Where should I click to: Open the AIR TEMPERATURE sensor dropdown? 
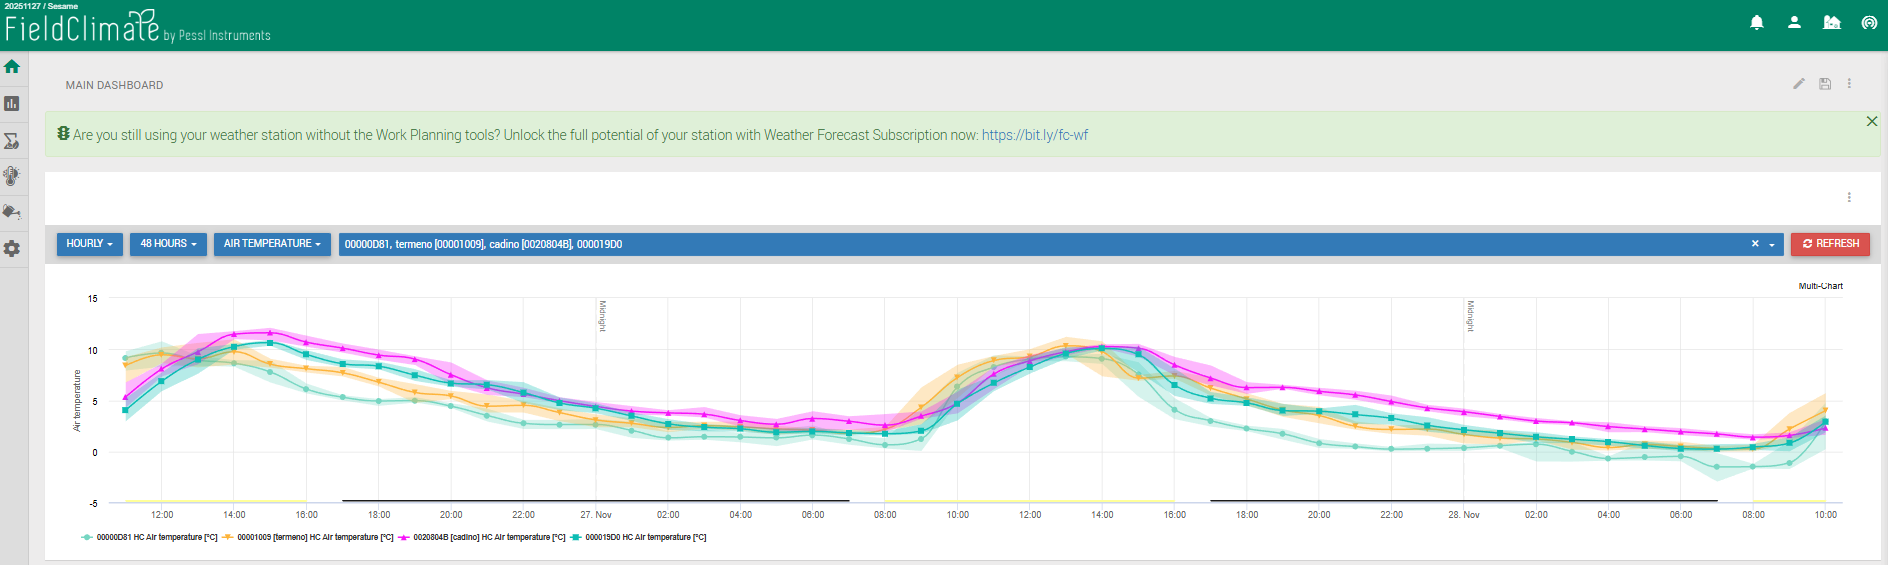pos(272,244)
